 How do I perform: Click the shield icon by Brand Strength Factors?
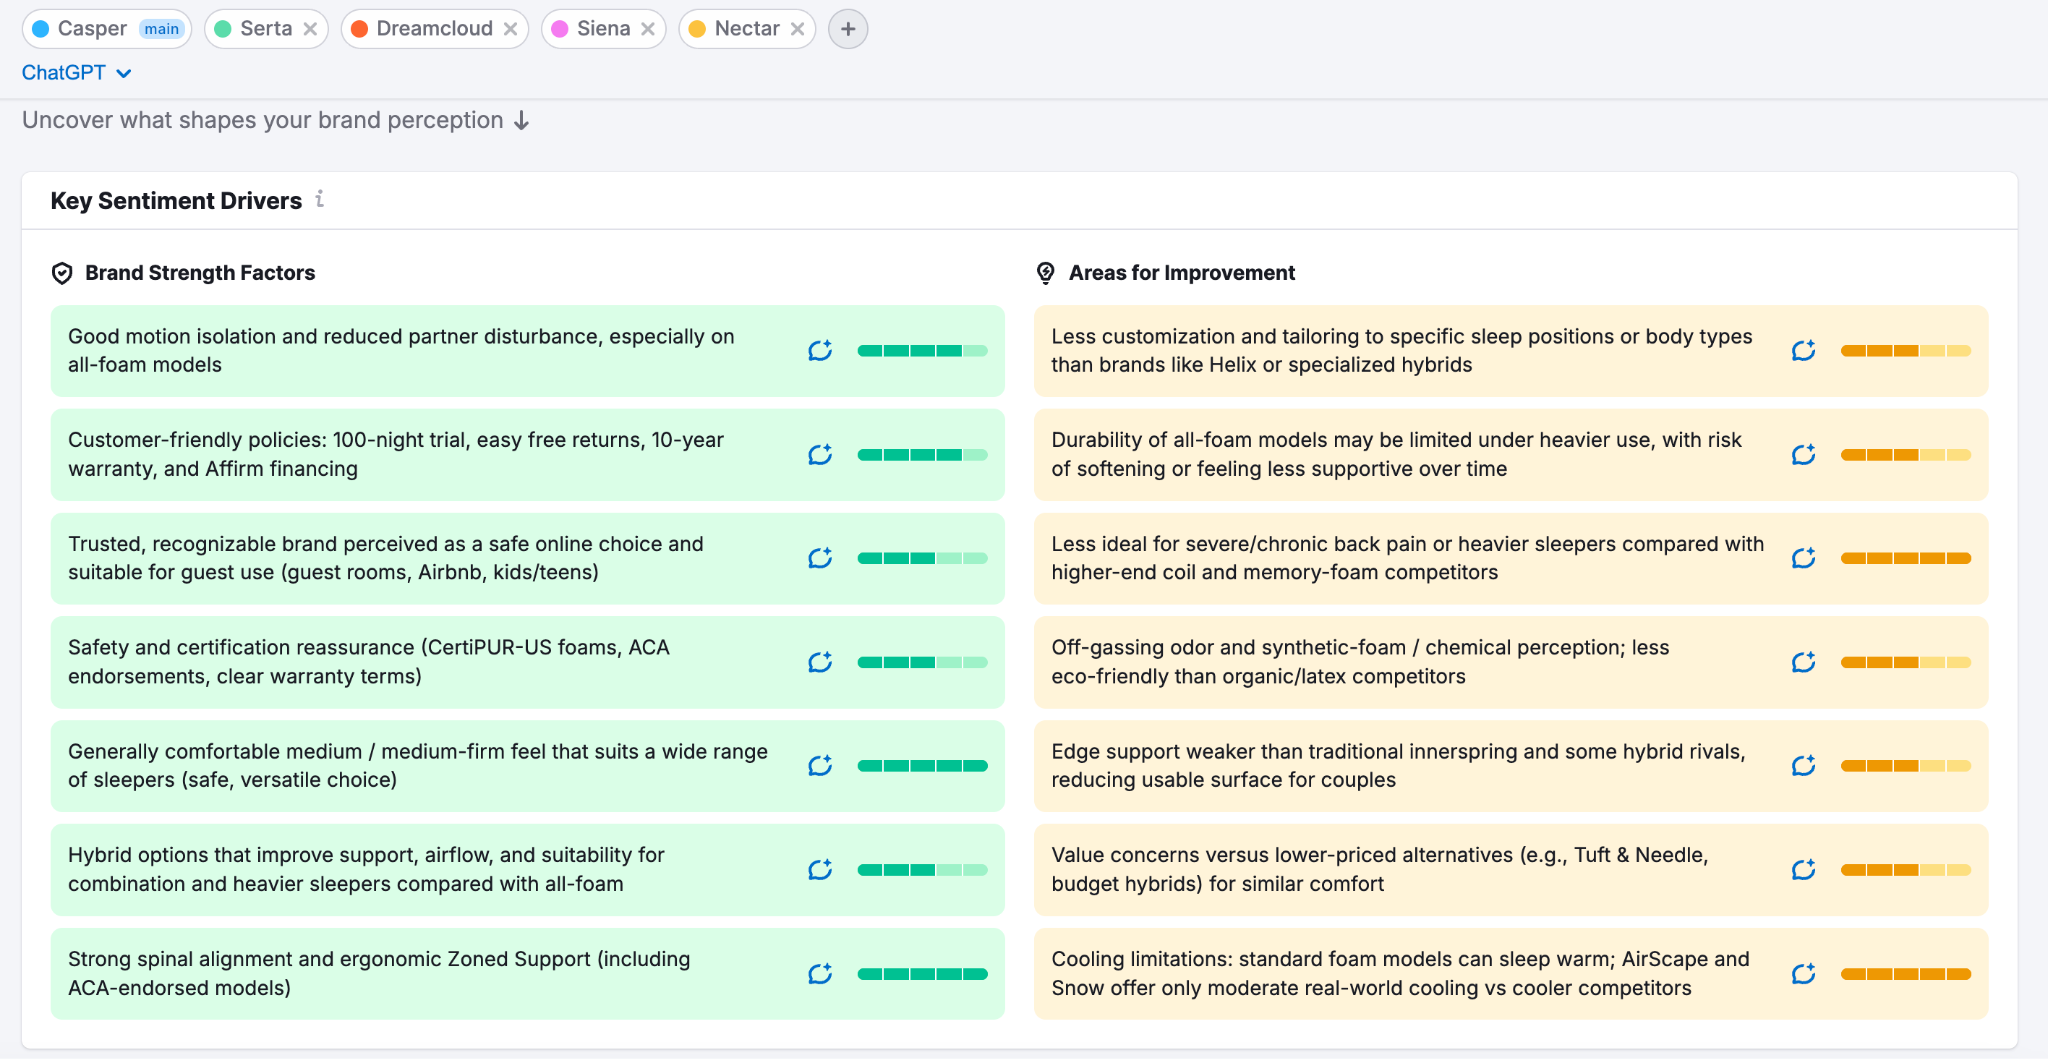tap(62, 273)
